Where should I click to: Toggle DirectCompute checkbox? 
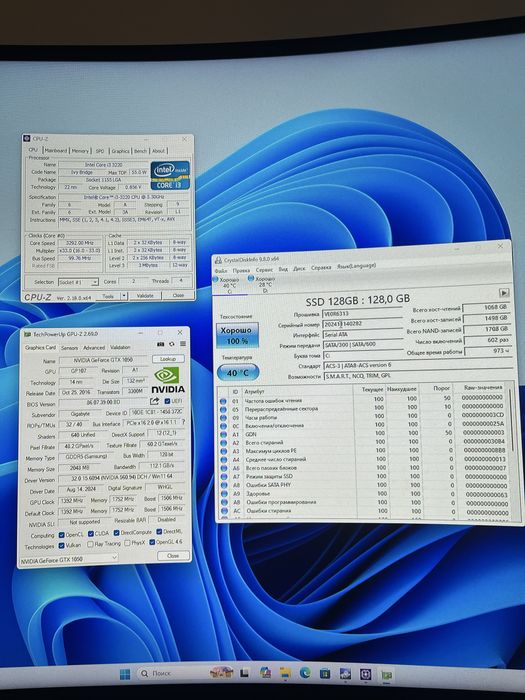click(117, 533)
